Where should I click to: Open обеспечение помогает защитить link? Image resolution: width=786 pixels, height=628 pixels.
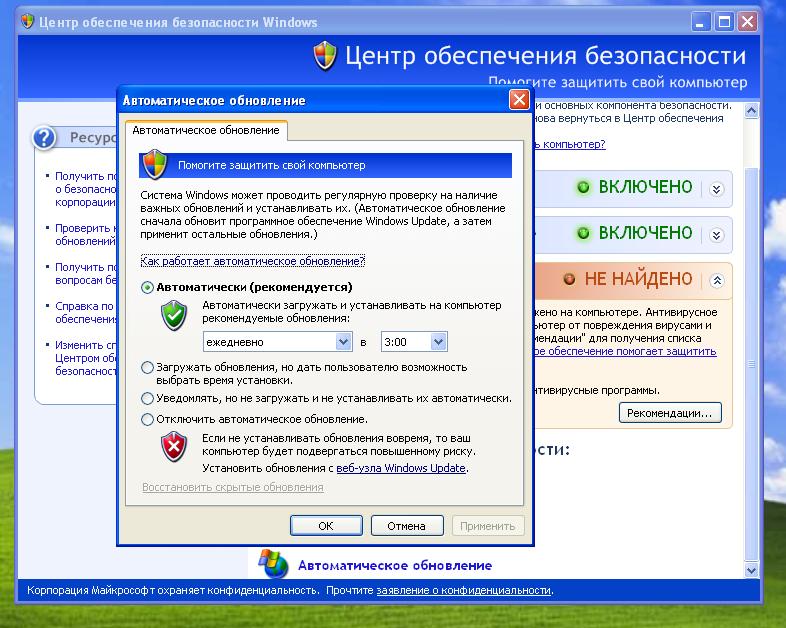pos(626,351)
